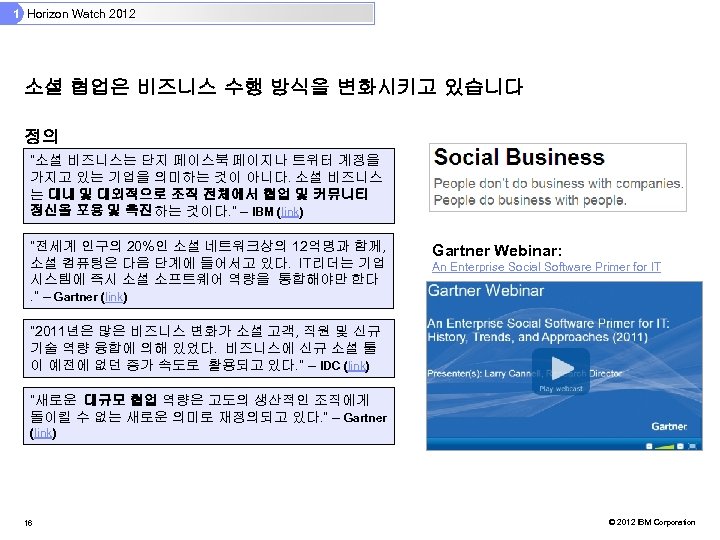Click the page number 16
720x540 pixels.
click(x=28, y=523)
